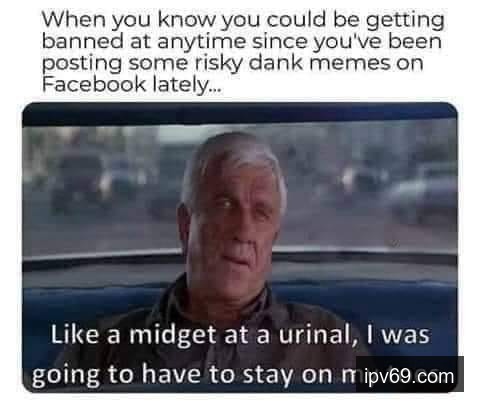The height and width of the screenshot is (408, 480).
Task: Click the word "urinal" in the subtitle
Action: pos(315,335)
